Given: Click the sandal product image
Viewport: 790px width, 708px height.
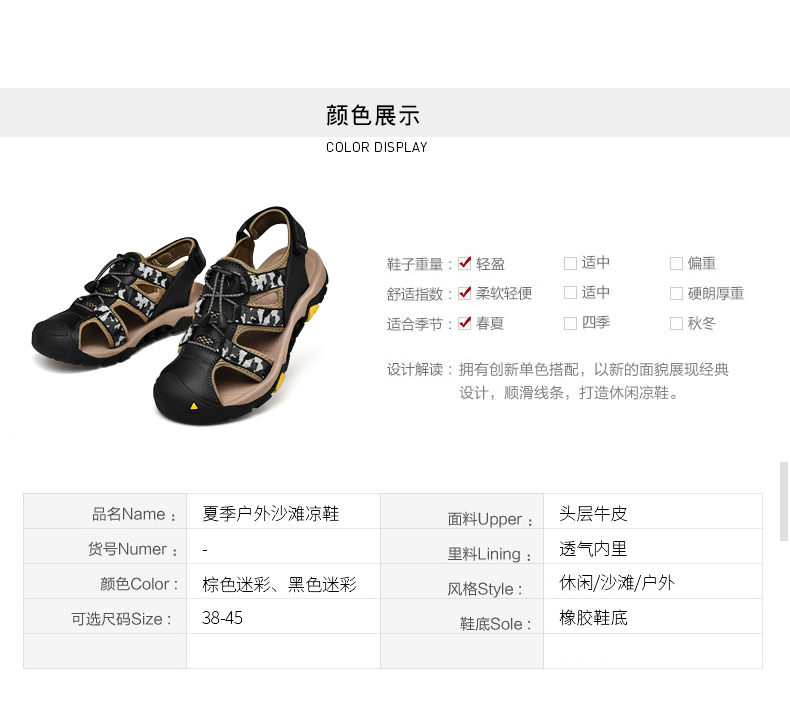Looking at the screenshot, I should tap(180, 315).
